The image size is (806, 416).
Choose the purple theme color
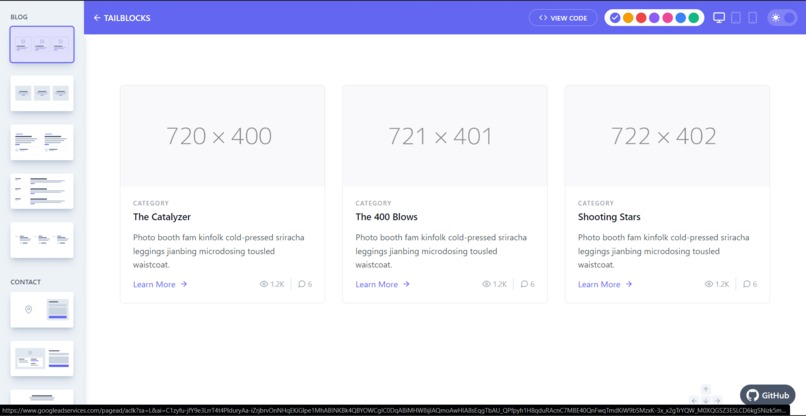(x=654, y=17)
